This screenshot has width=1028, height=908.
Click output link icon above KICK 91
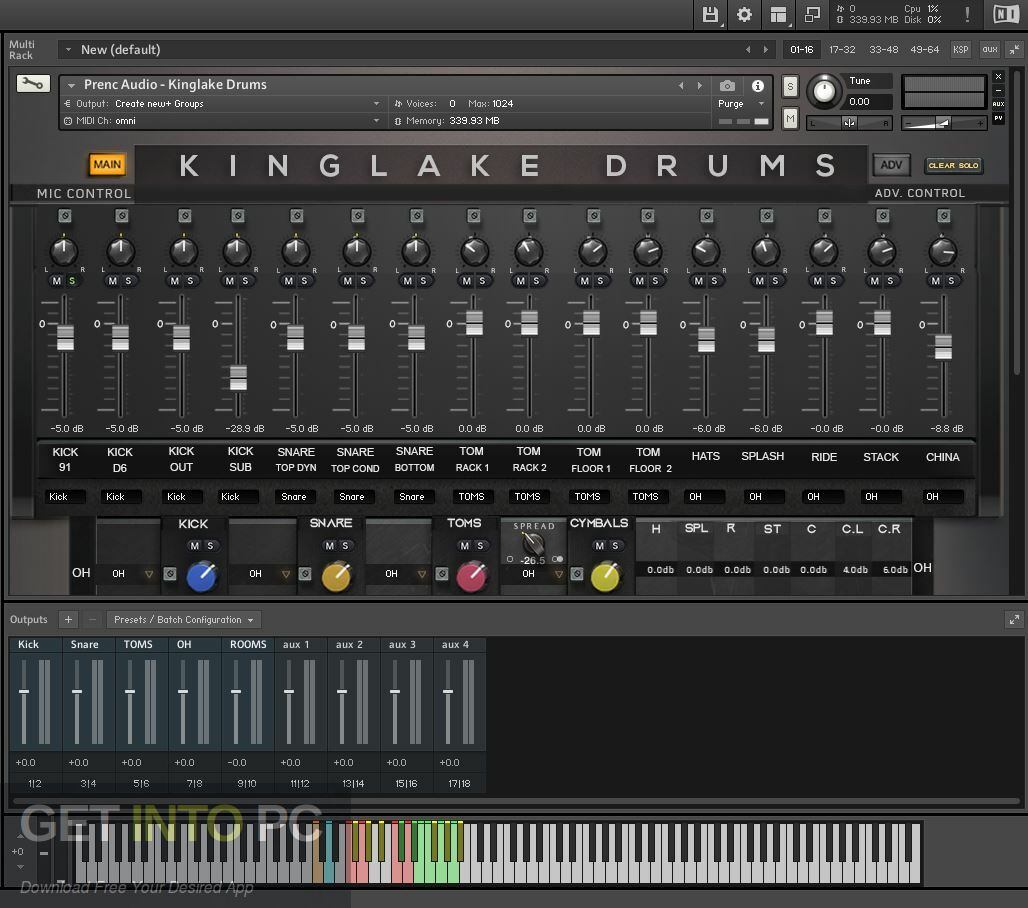tap(64, 216)
